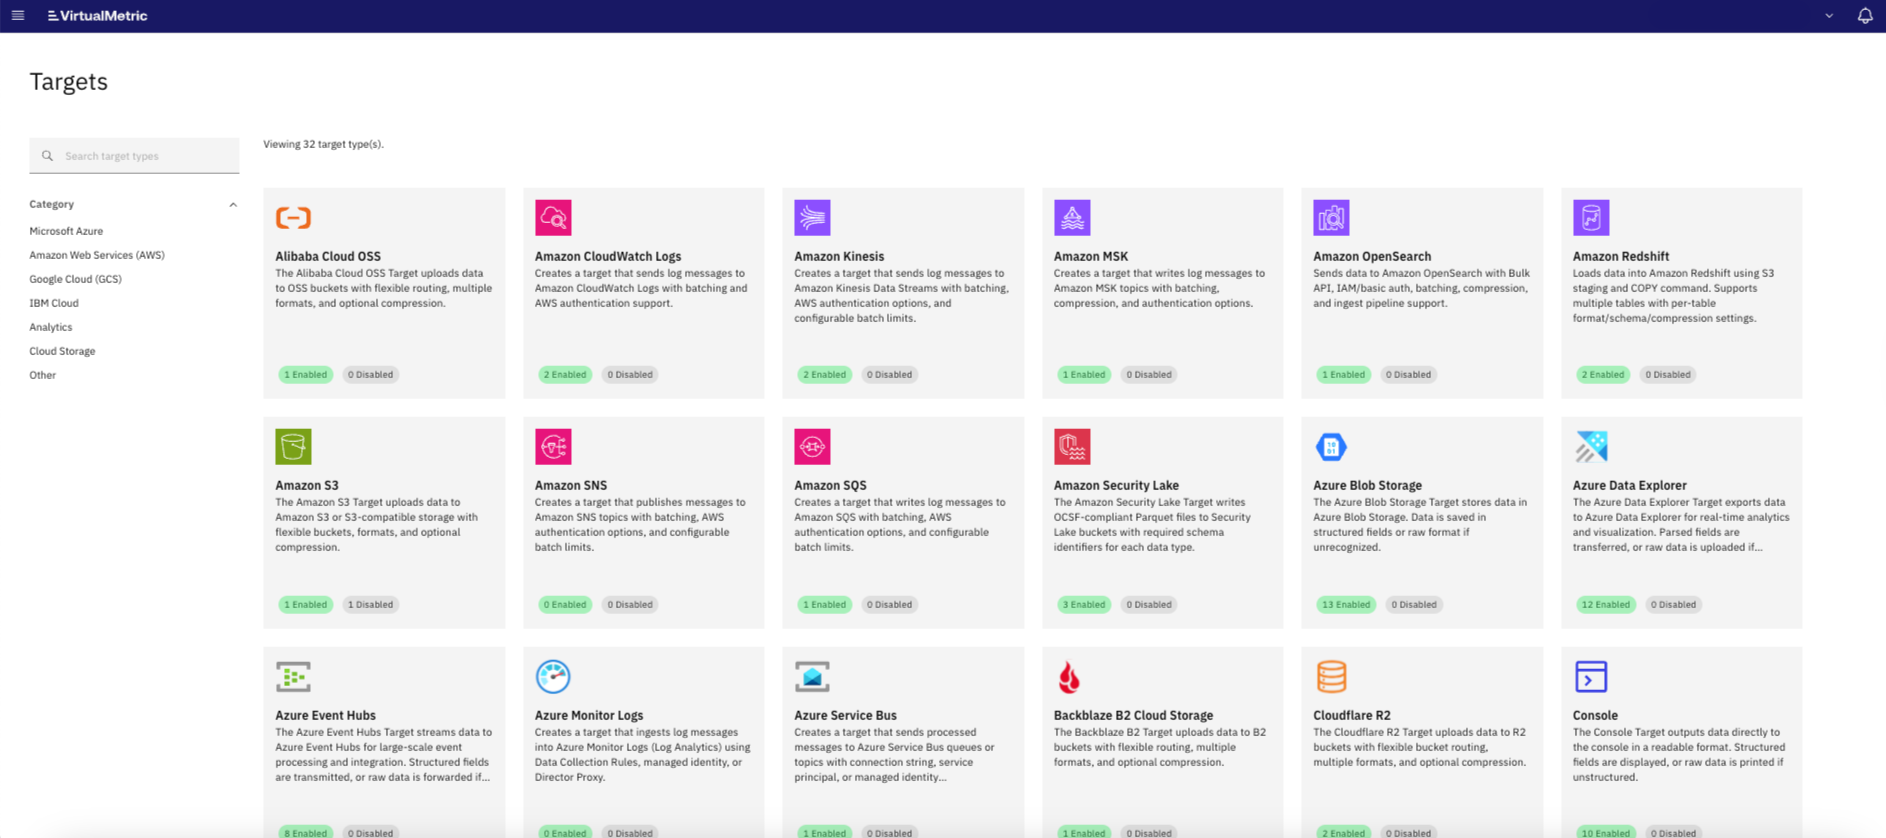Click the search magnifier icon
Image resolution: width=1886 pixels, height=838 pixels.
pos(47,156)
